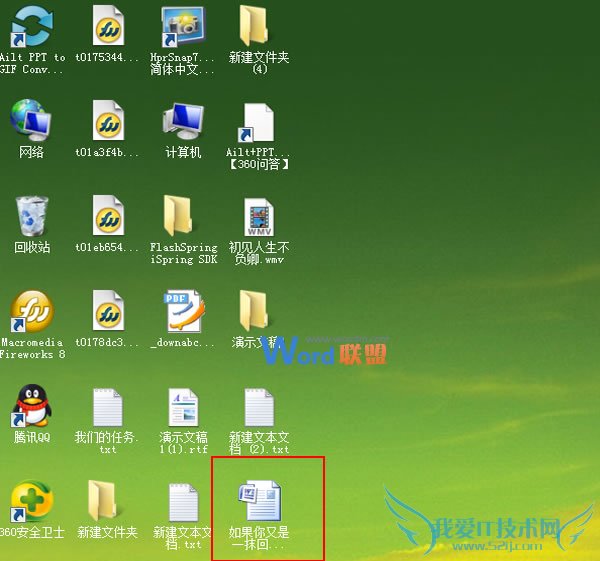
Task: Launch Macromedia Fireworks 8 shortcut
Action: tap(32, 311)
